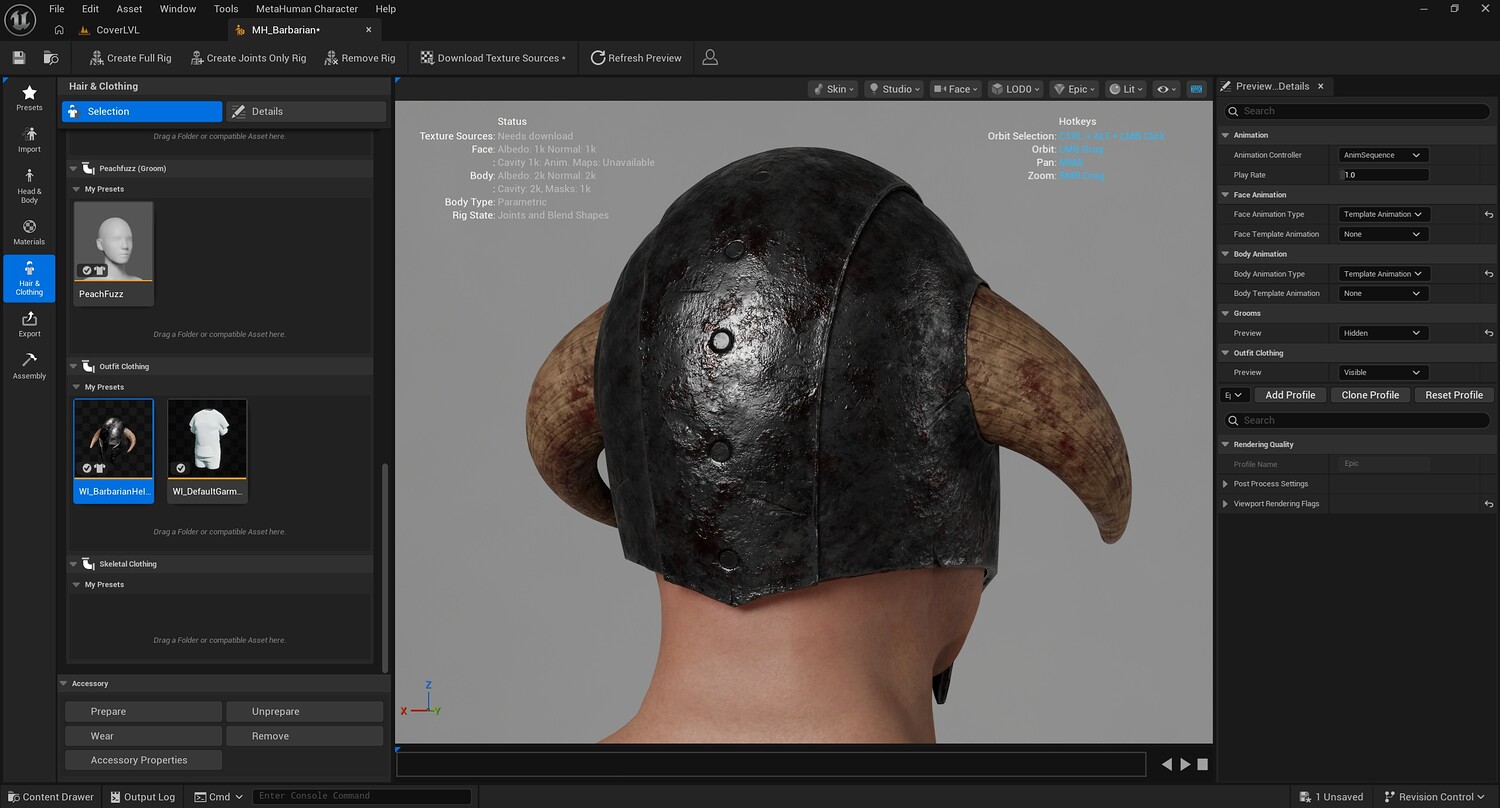Play the animation forward
Screen dimensions: 1500x808
(x=1185, y=764)
